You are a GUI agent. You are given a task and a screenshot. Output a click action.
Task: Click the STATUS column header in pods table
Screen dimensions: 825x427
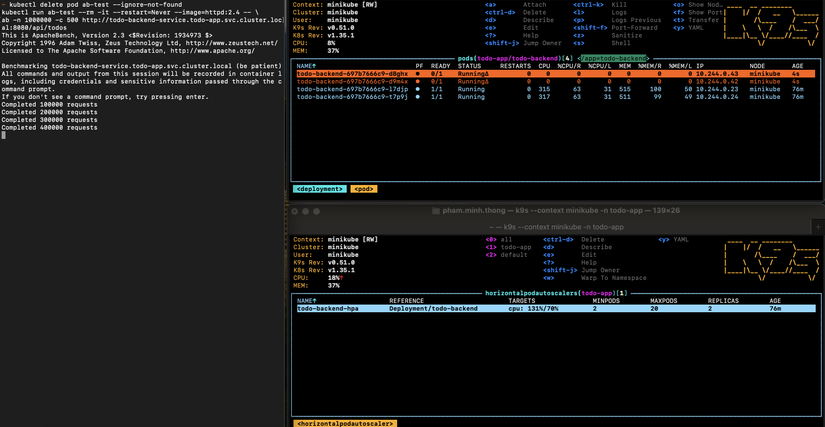coord(469,66)
